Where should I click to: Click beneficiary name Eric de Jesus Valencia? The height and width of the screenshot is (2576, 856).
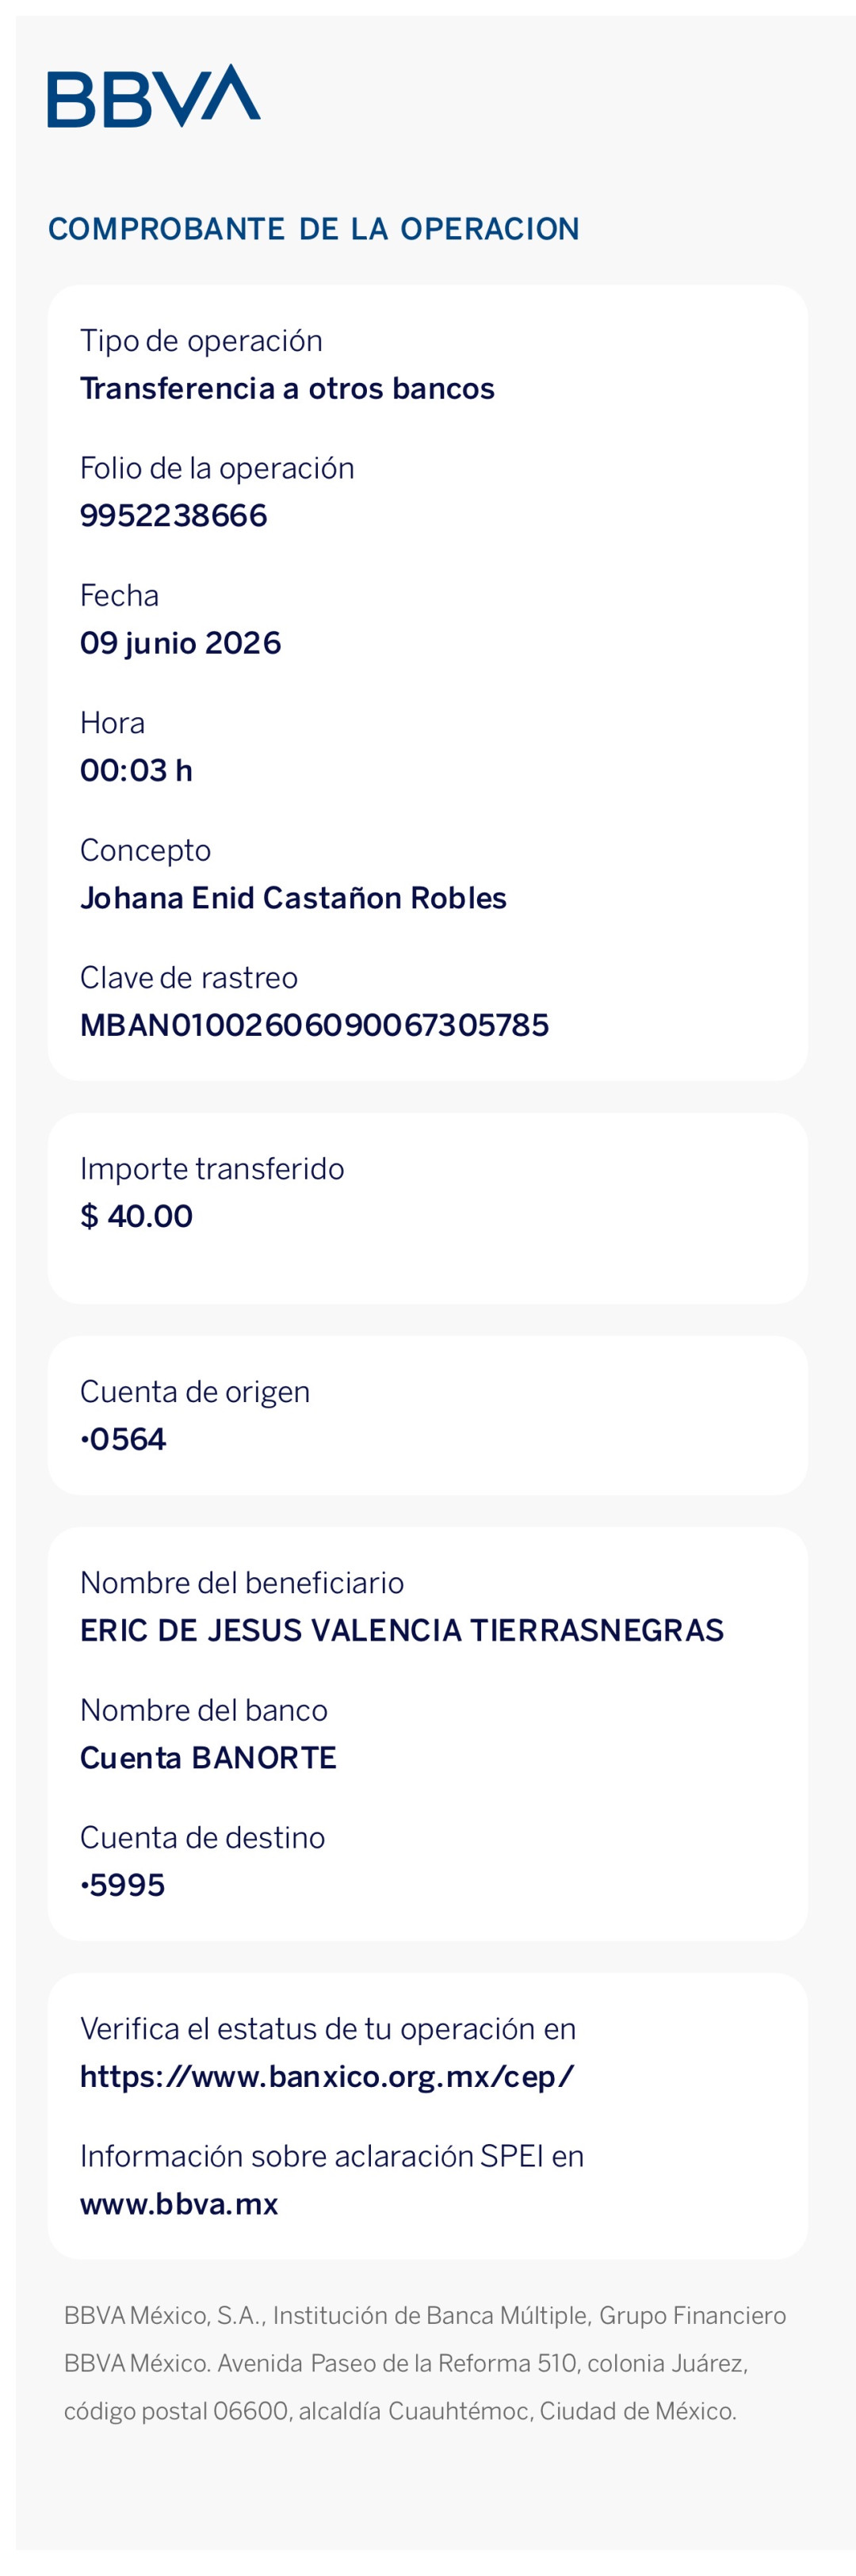(402, 1630)
